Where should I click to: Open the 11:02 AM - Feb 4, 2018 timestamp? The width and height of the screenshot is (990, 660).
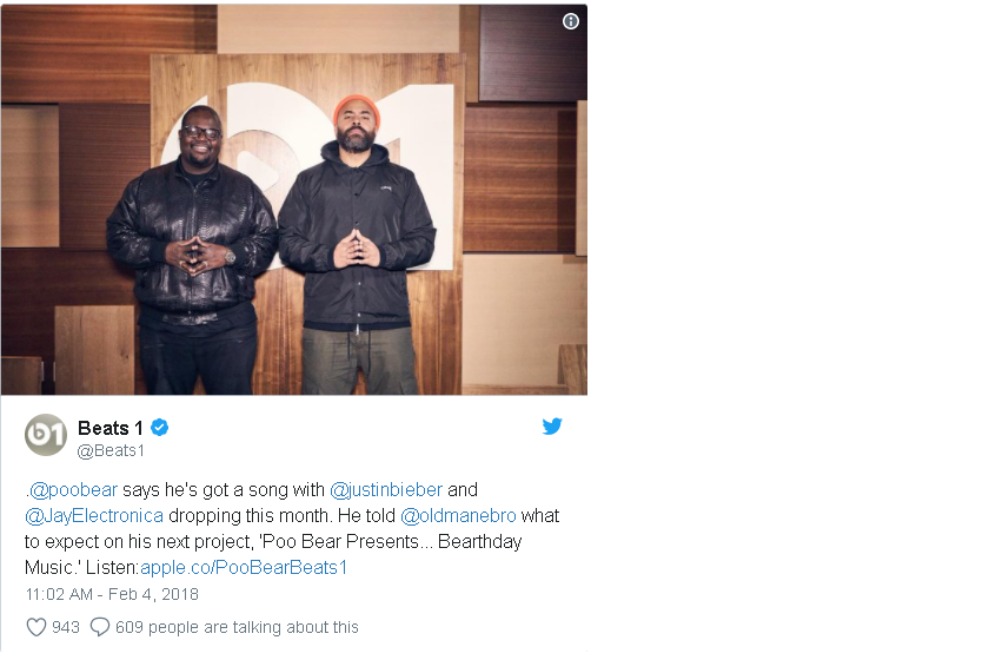[x=112, y=594]
